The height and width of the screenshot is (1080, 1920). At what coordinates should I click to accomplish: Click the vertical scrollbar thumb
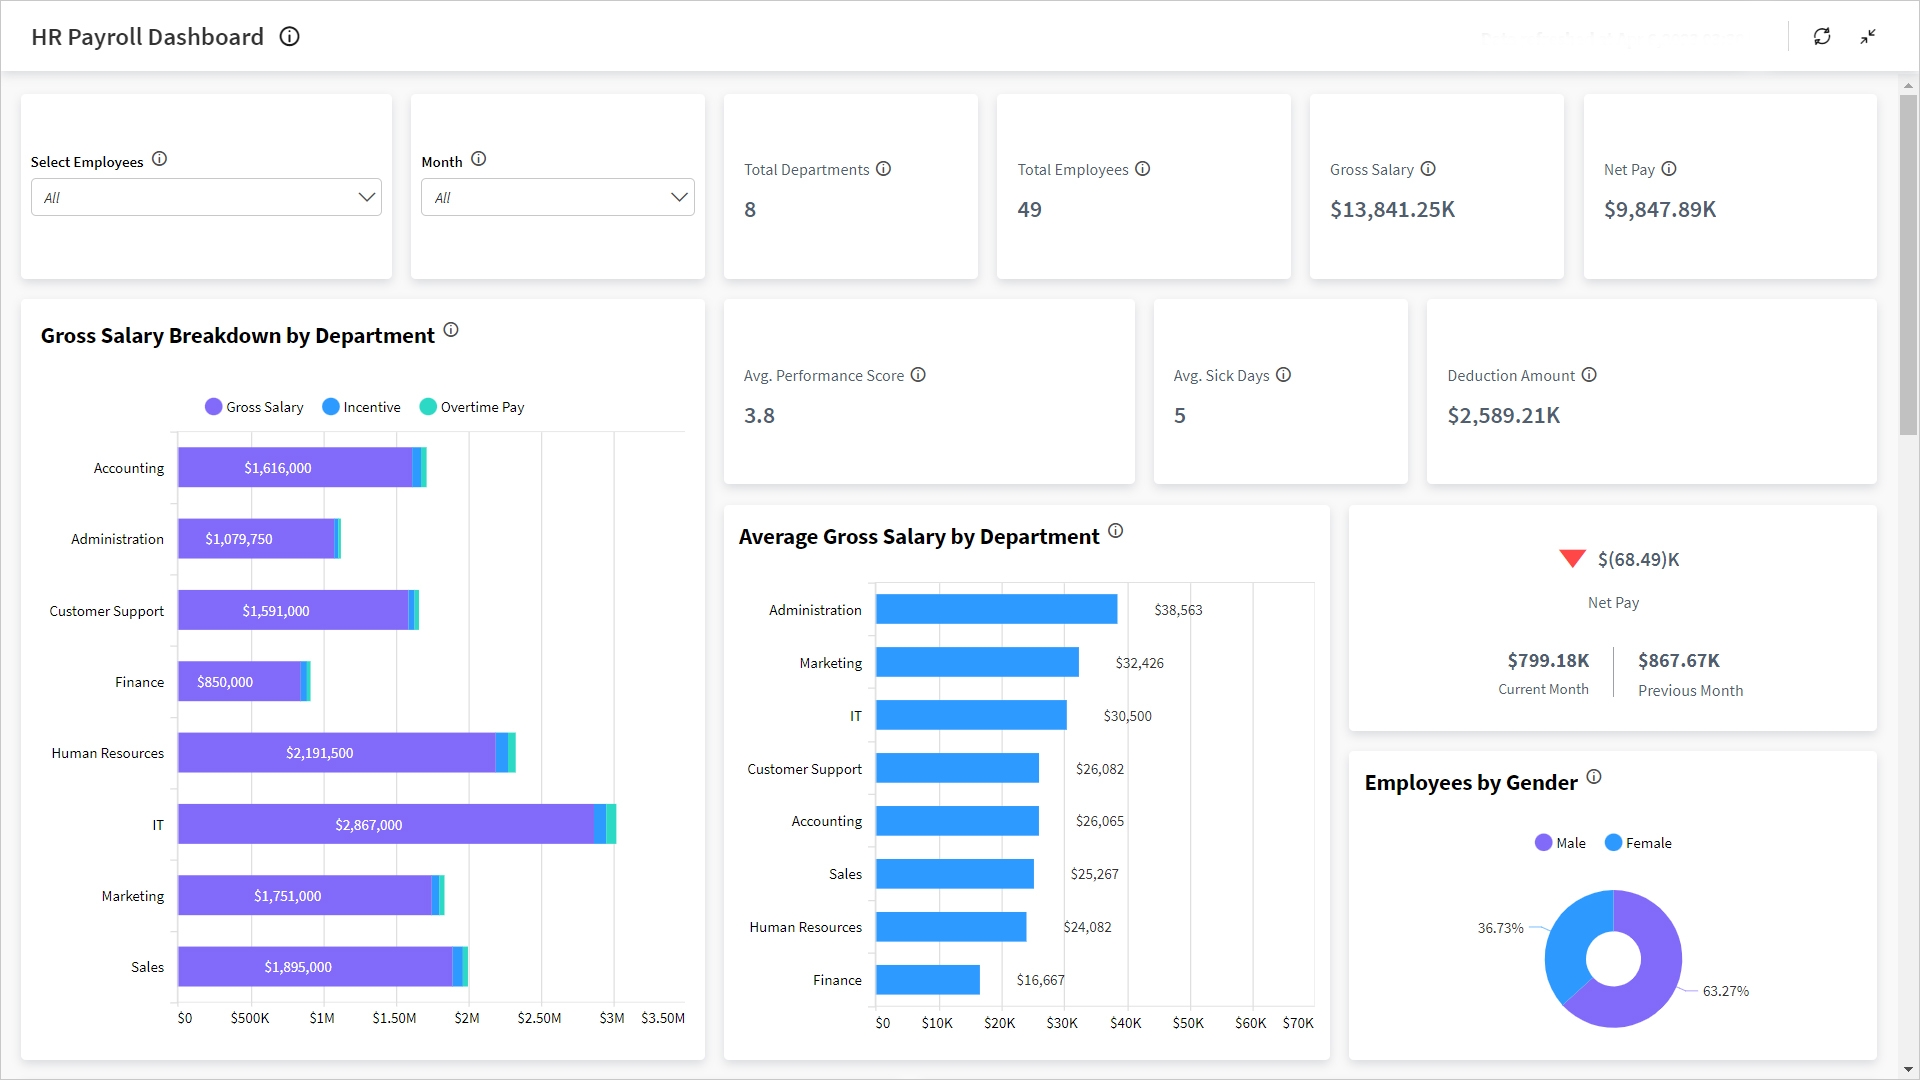pyautogui.click(x=1908, y=265)
